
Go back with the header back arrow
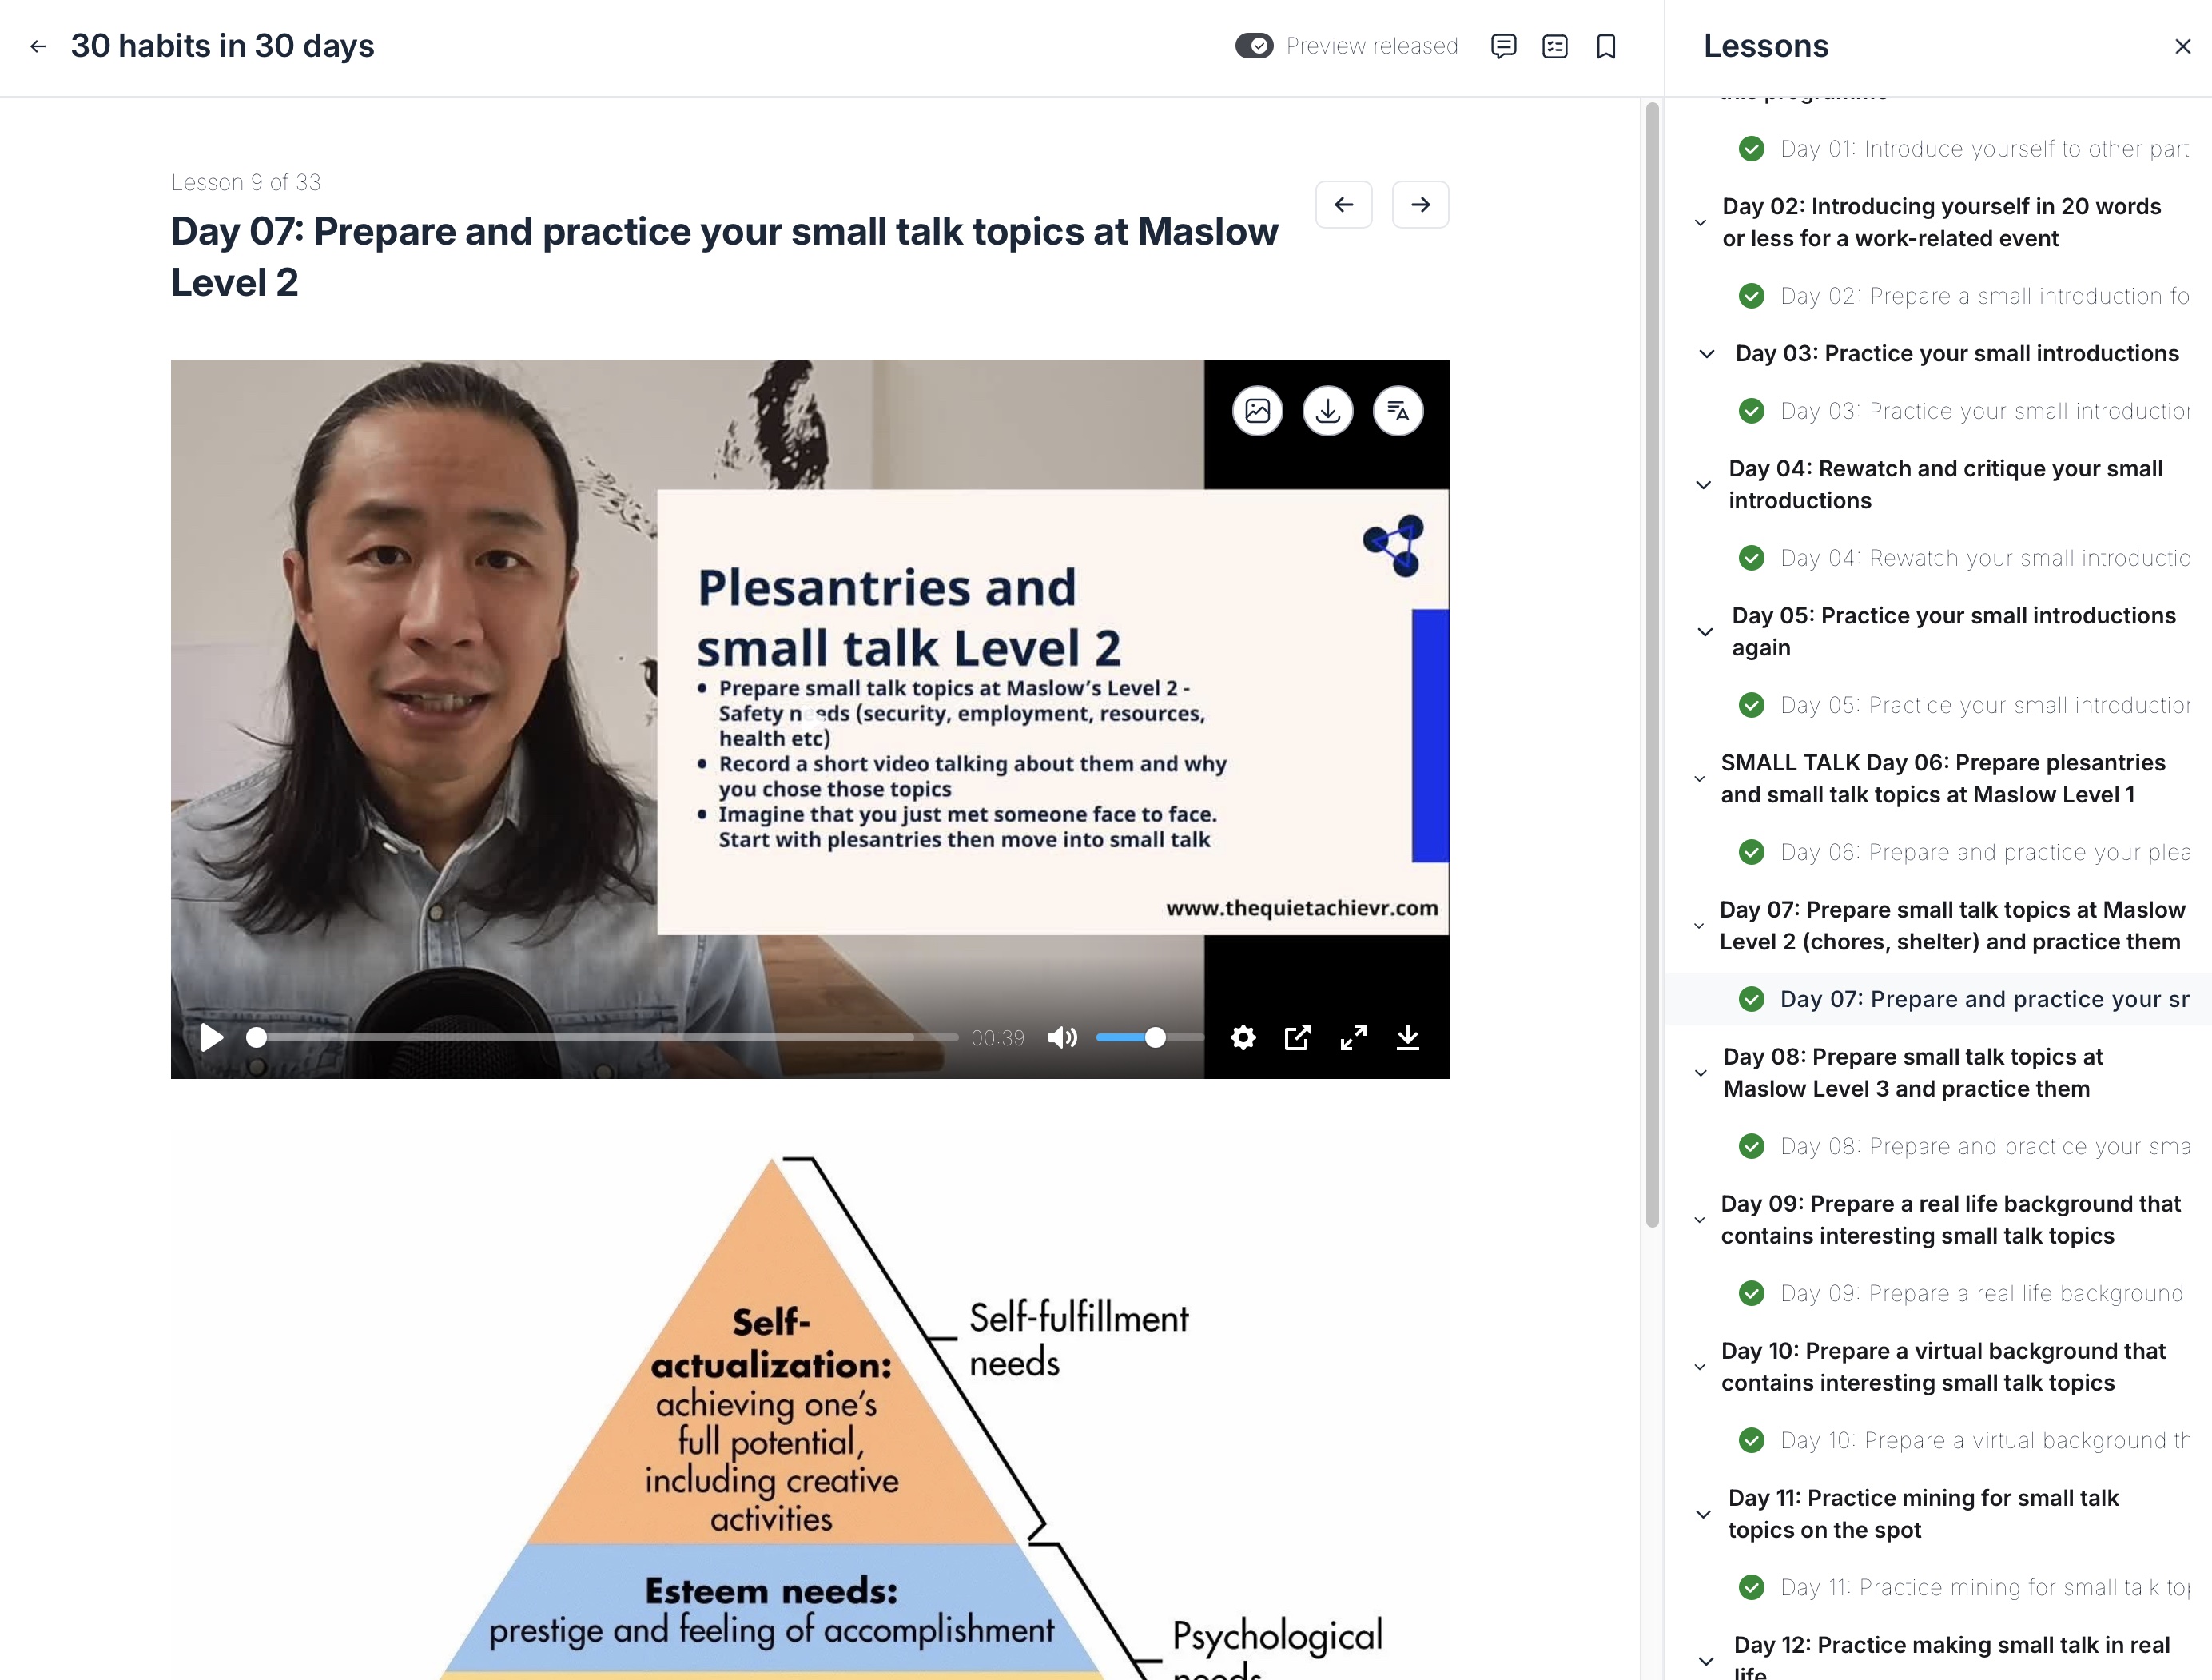point(38,46)
